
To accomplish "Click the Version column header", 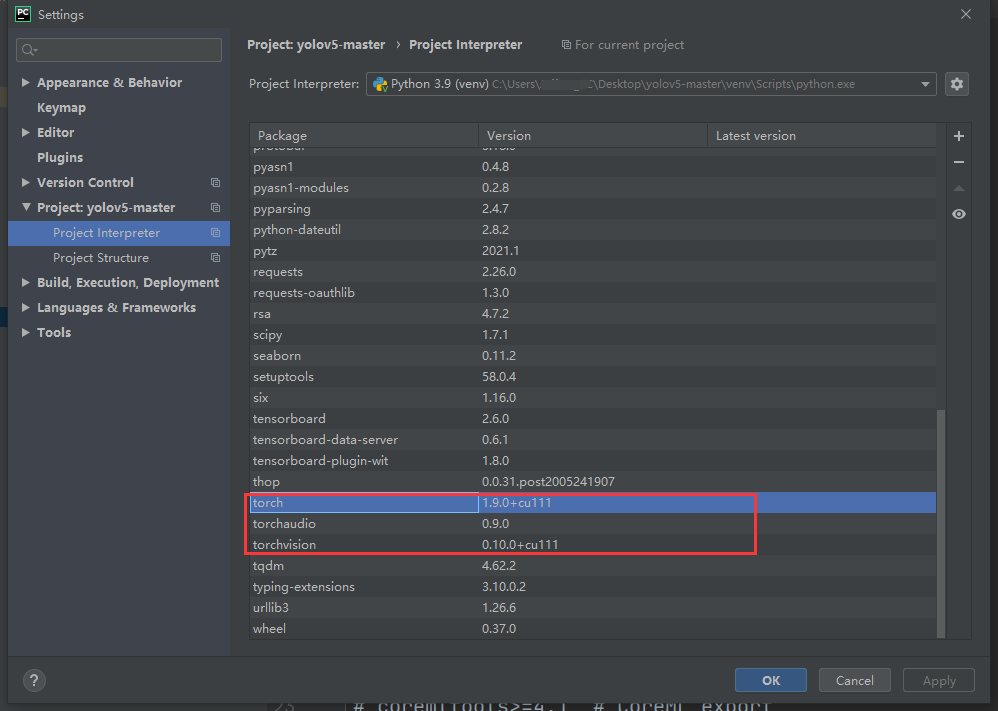I will point(593,136).
